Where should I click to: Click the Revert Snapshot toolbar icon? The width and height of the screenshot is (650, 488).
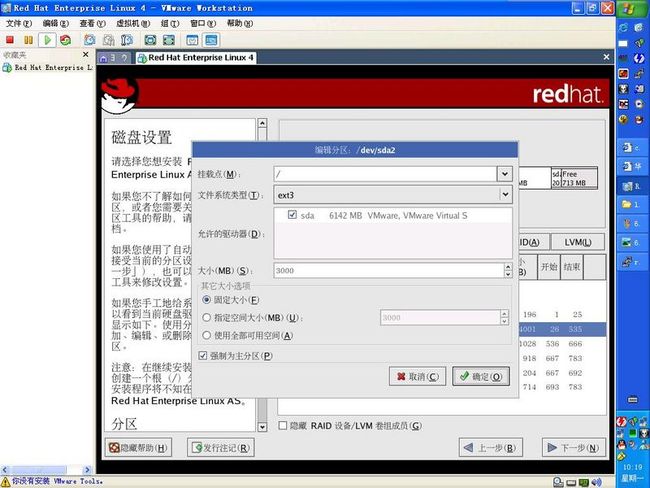109,40
